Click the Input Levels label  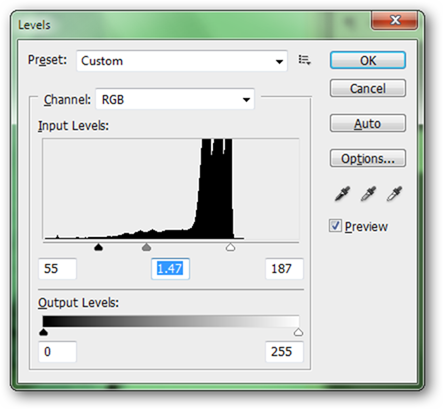pos(73,126)
